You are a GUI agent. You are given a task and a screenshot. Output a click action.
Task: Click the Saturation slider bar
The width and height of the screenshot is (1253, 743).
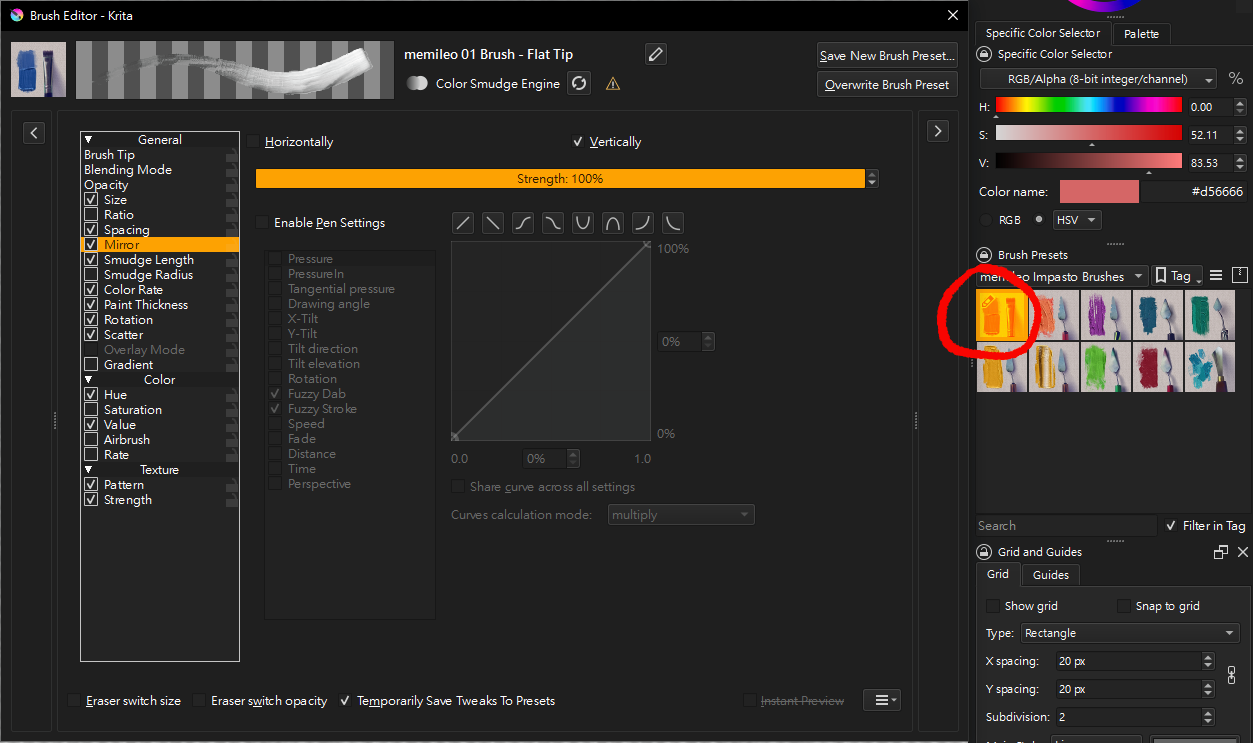(x=1088, y=133)
